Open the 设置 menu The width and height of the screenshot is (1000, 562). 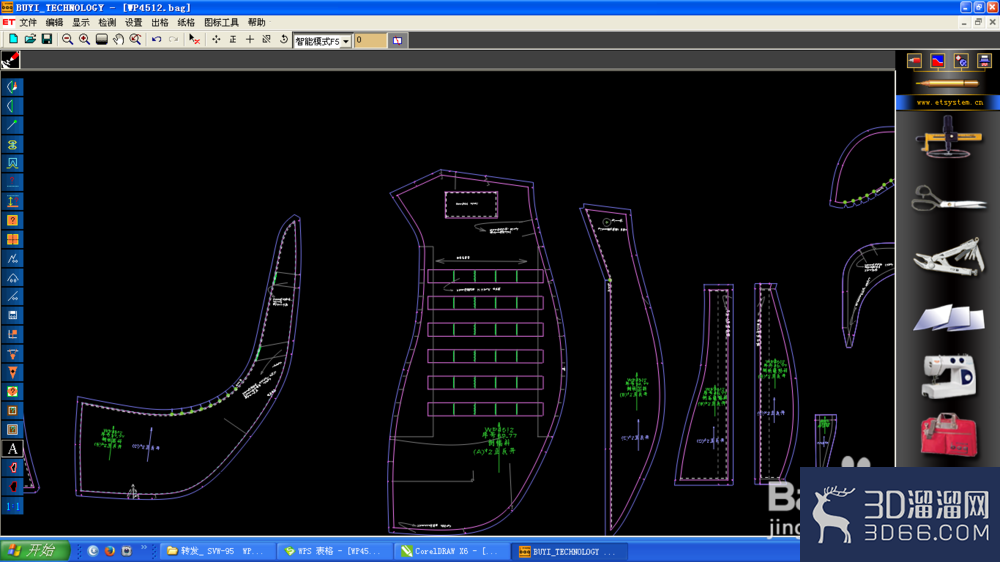coord(133,22)
